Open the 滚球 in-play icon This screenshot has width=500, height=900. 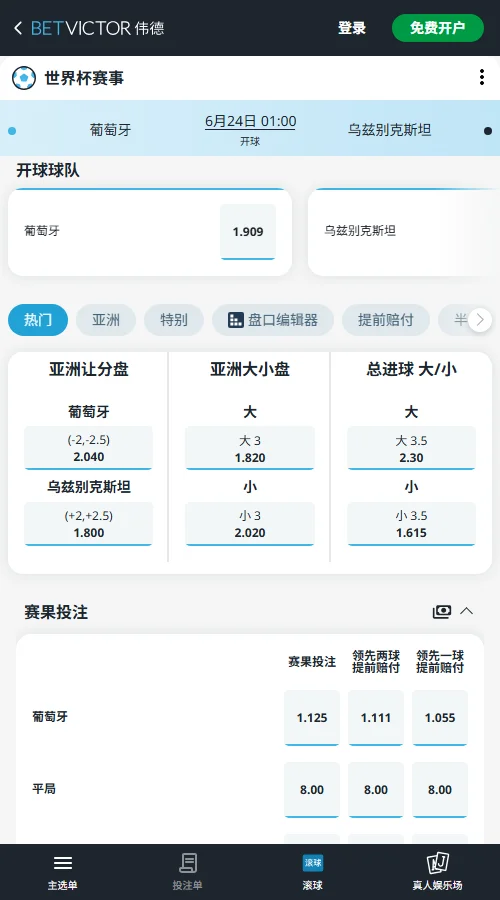[313, 863]
